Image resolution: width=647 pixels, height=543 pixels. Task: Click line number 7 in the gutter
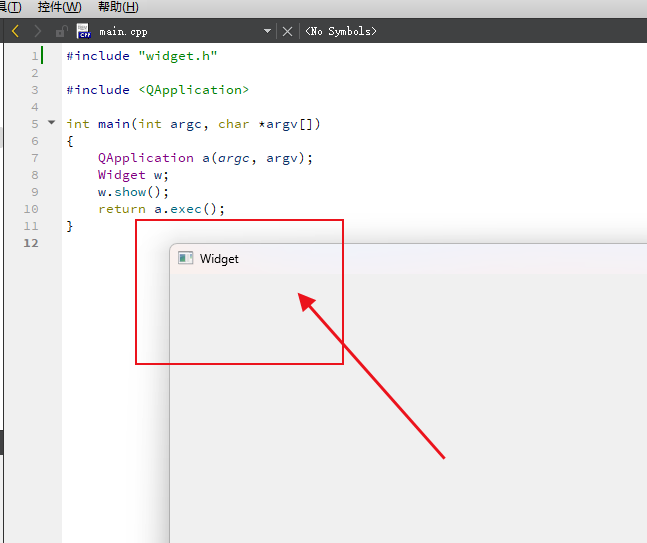pos(35,158)
